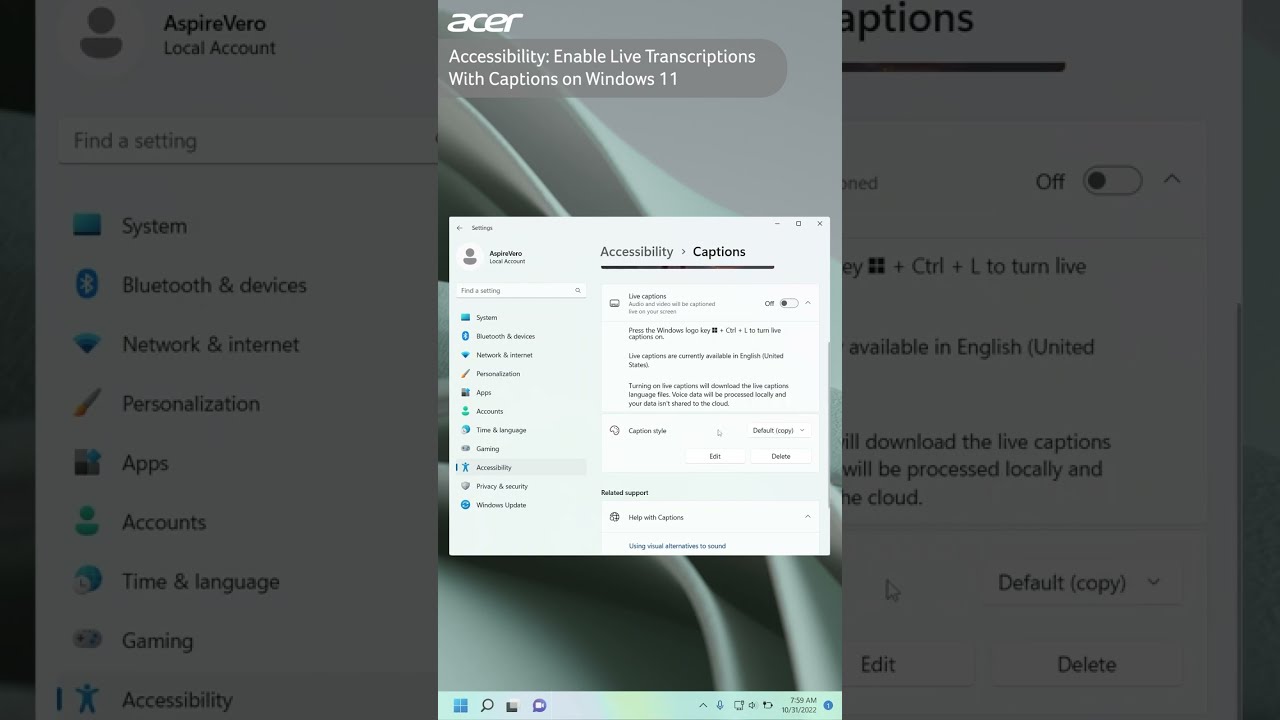
Task: Check the battery icon in the tray
Action: coord(766,706)
